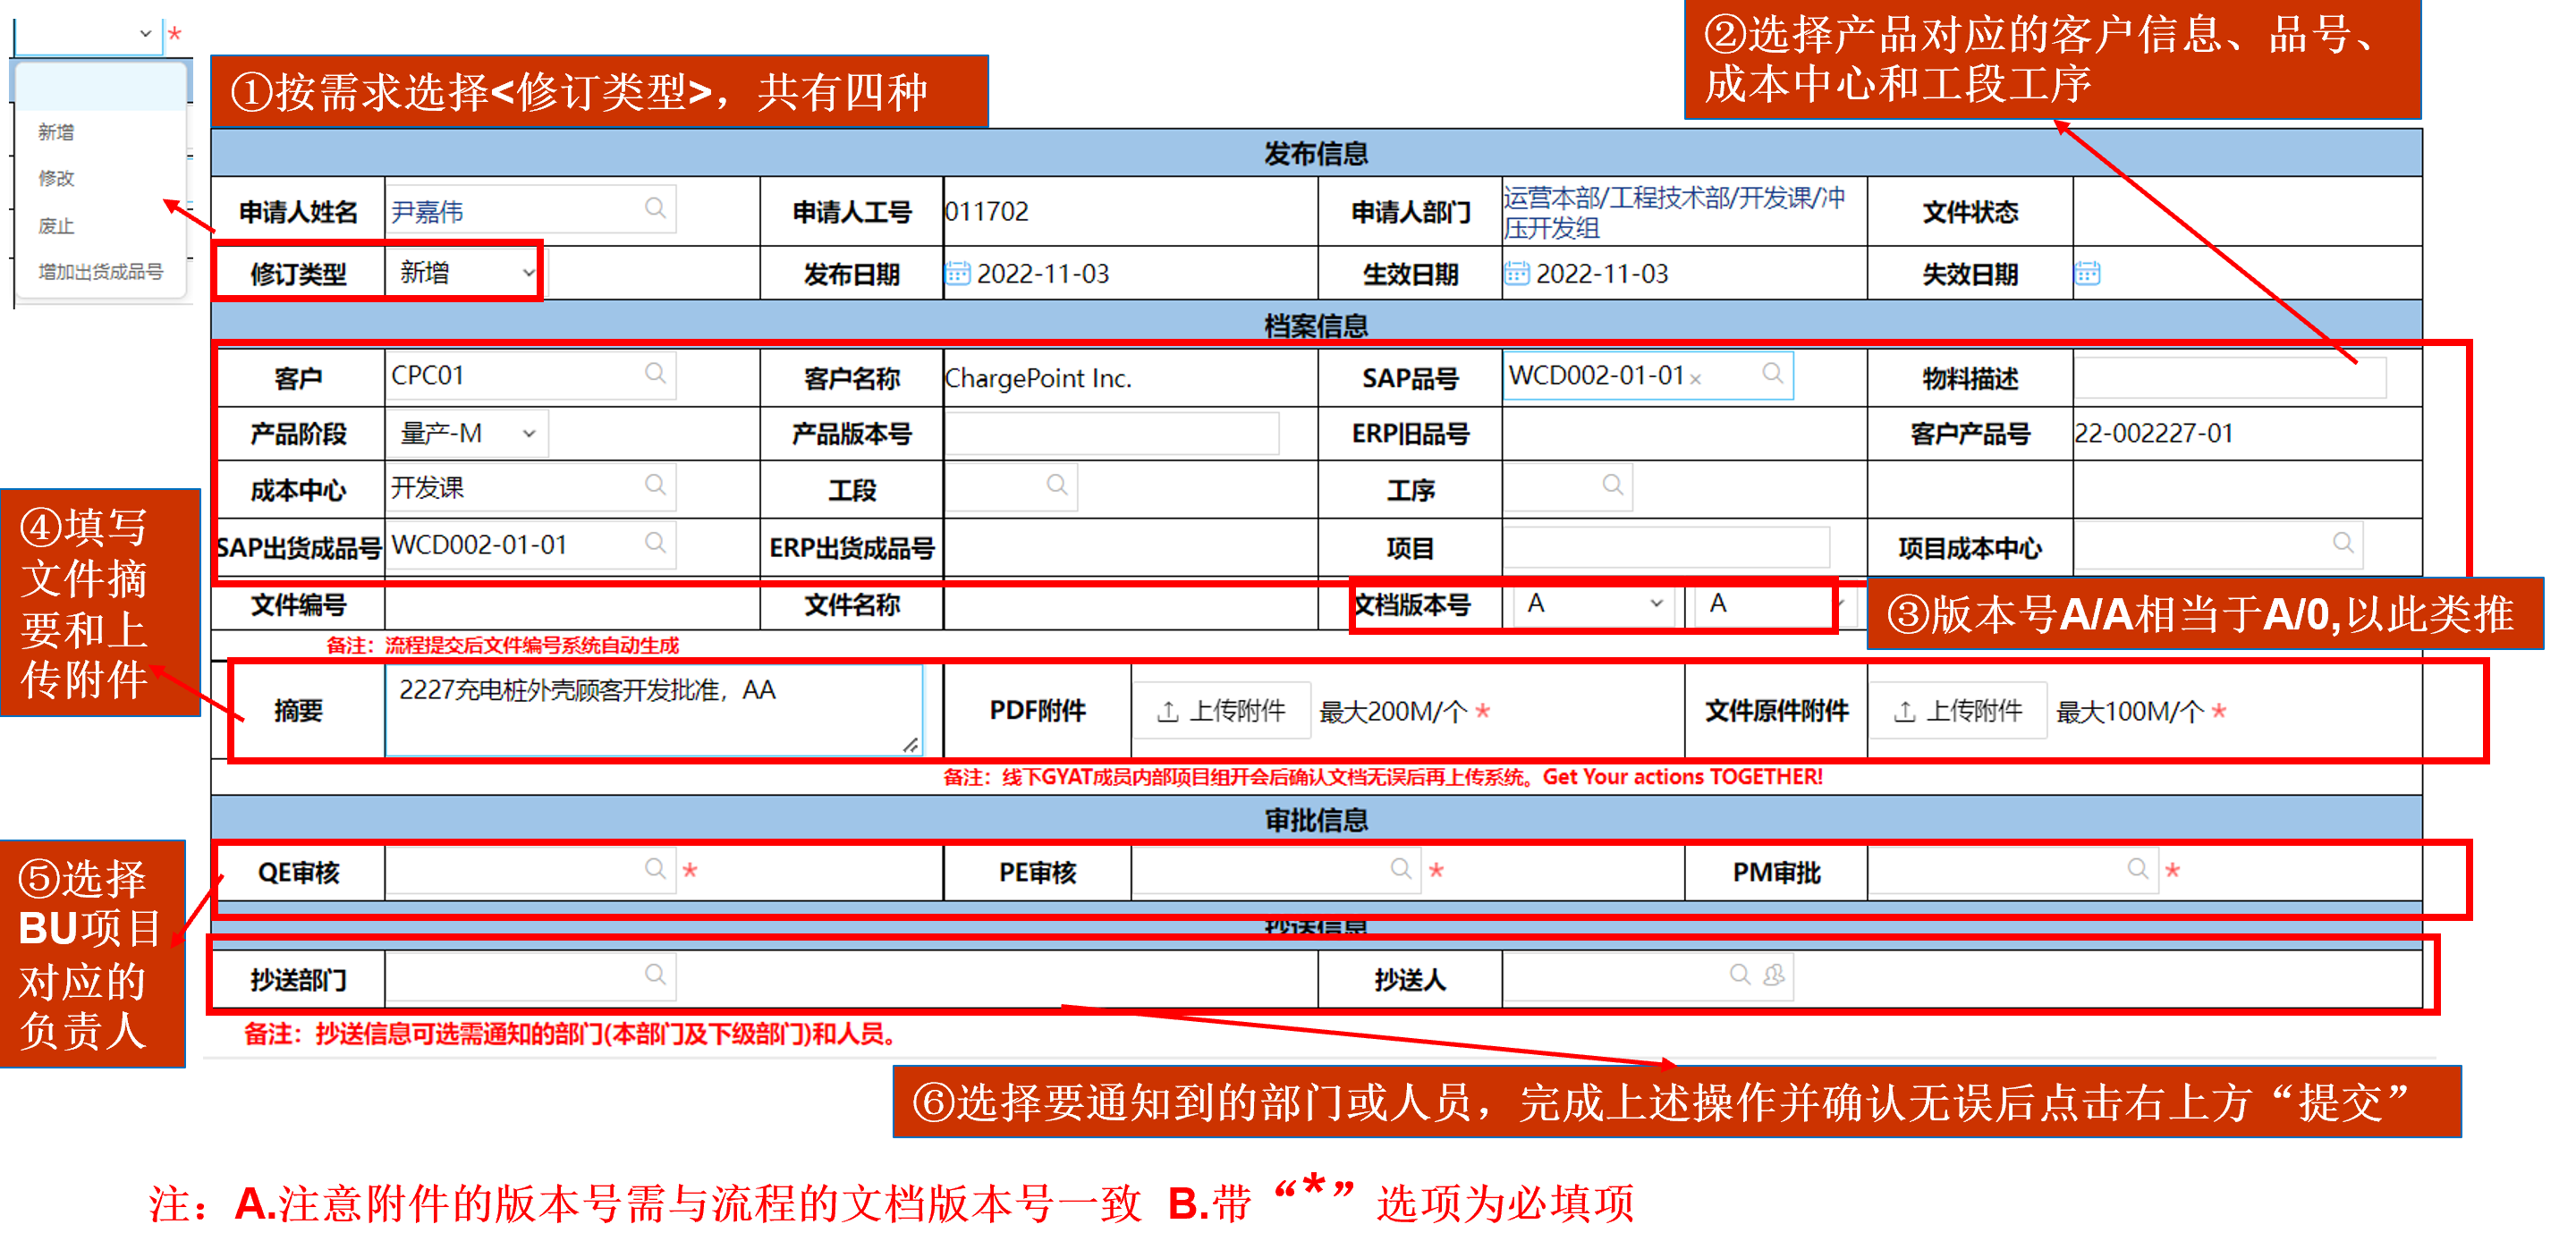Click search icon in 申请人姓名 field
The width and height of the screenshot is (2576, 1258).
tap(655, 208)
